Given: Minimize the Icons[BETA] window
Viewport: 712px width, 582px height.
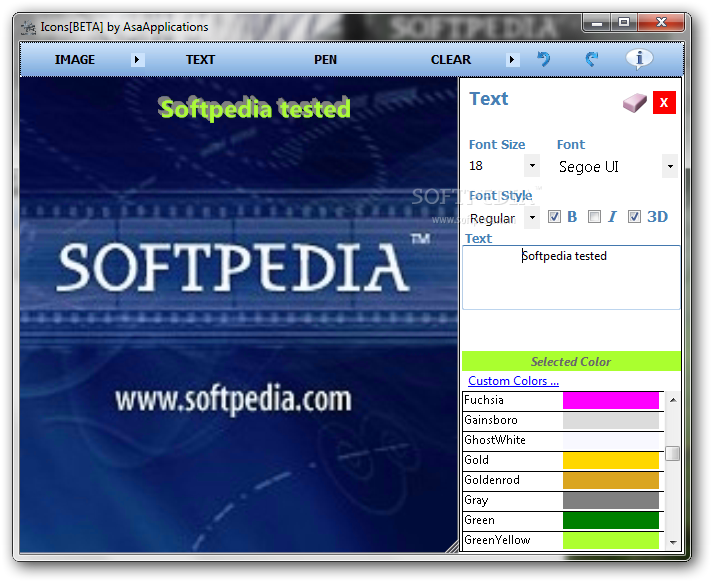Looking at the screenshot, I should (x=597, y=22).
